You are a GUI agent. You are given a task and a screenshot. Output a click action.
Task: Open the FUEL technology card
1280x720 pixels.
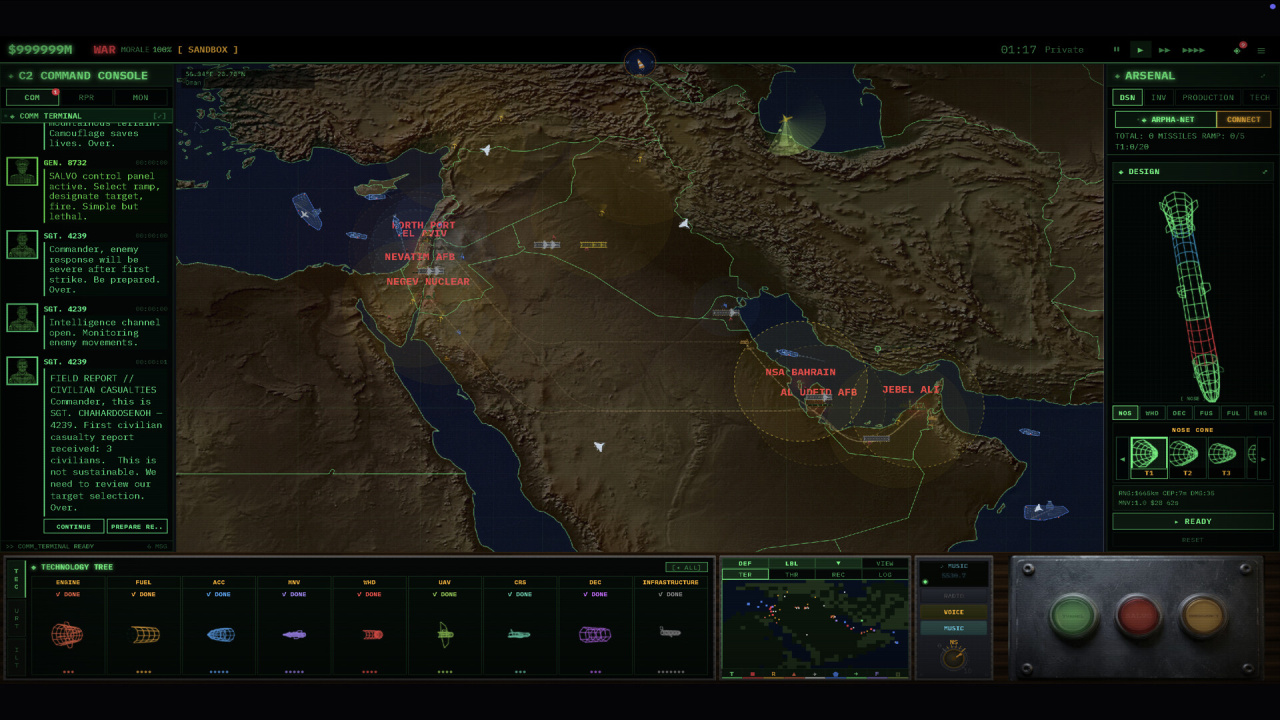click(144, 626)
